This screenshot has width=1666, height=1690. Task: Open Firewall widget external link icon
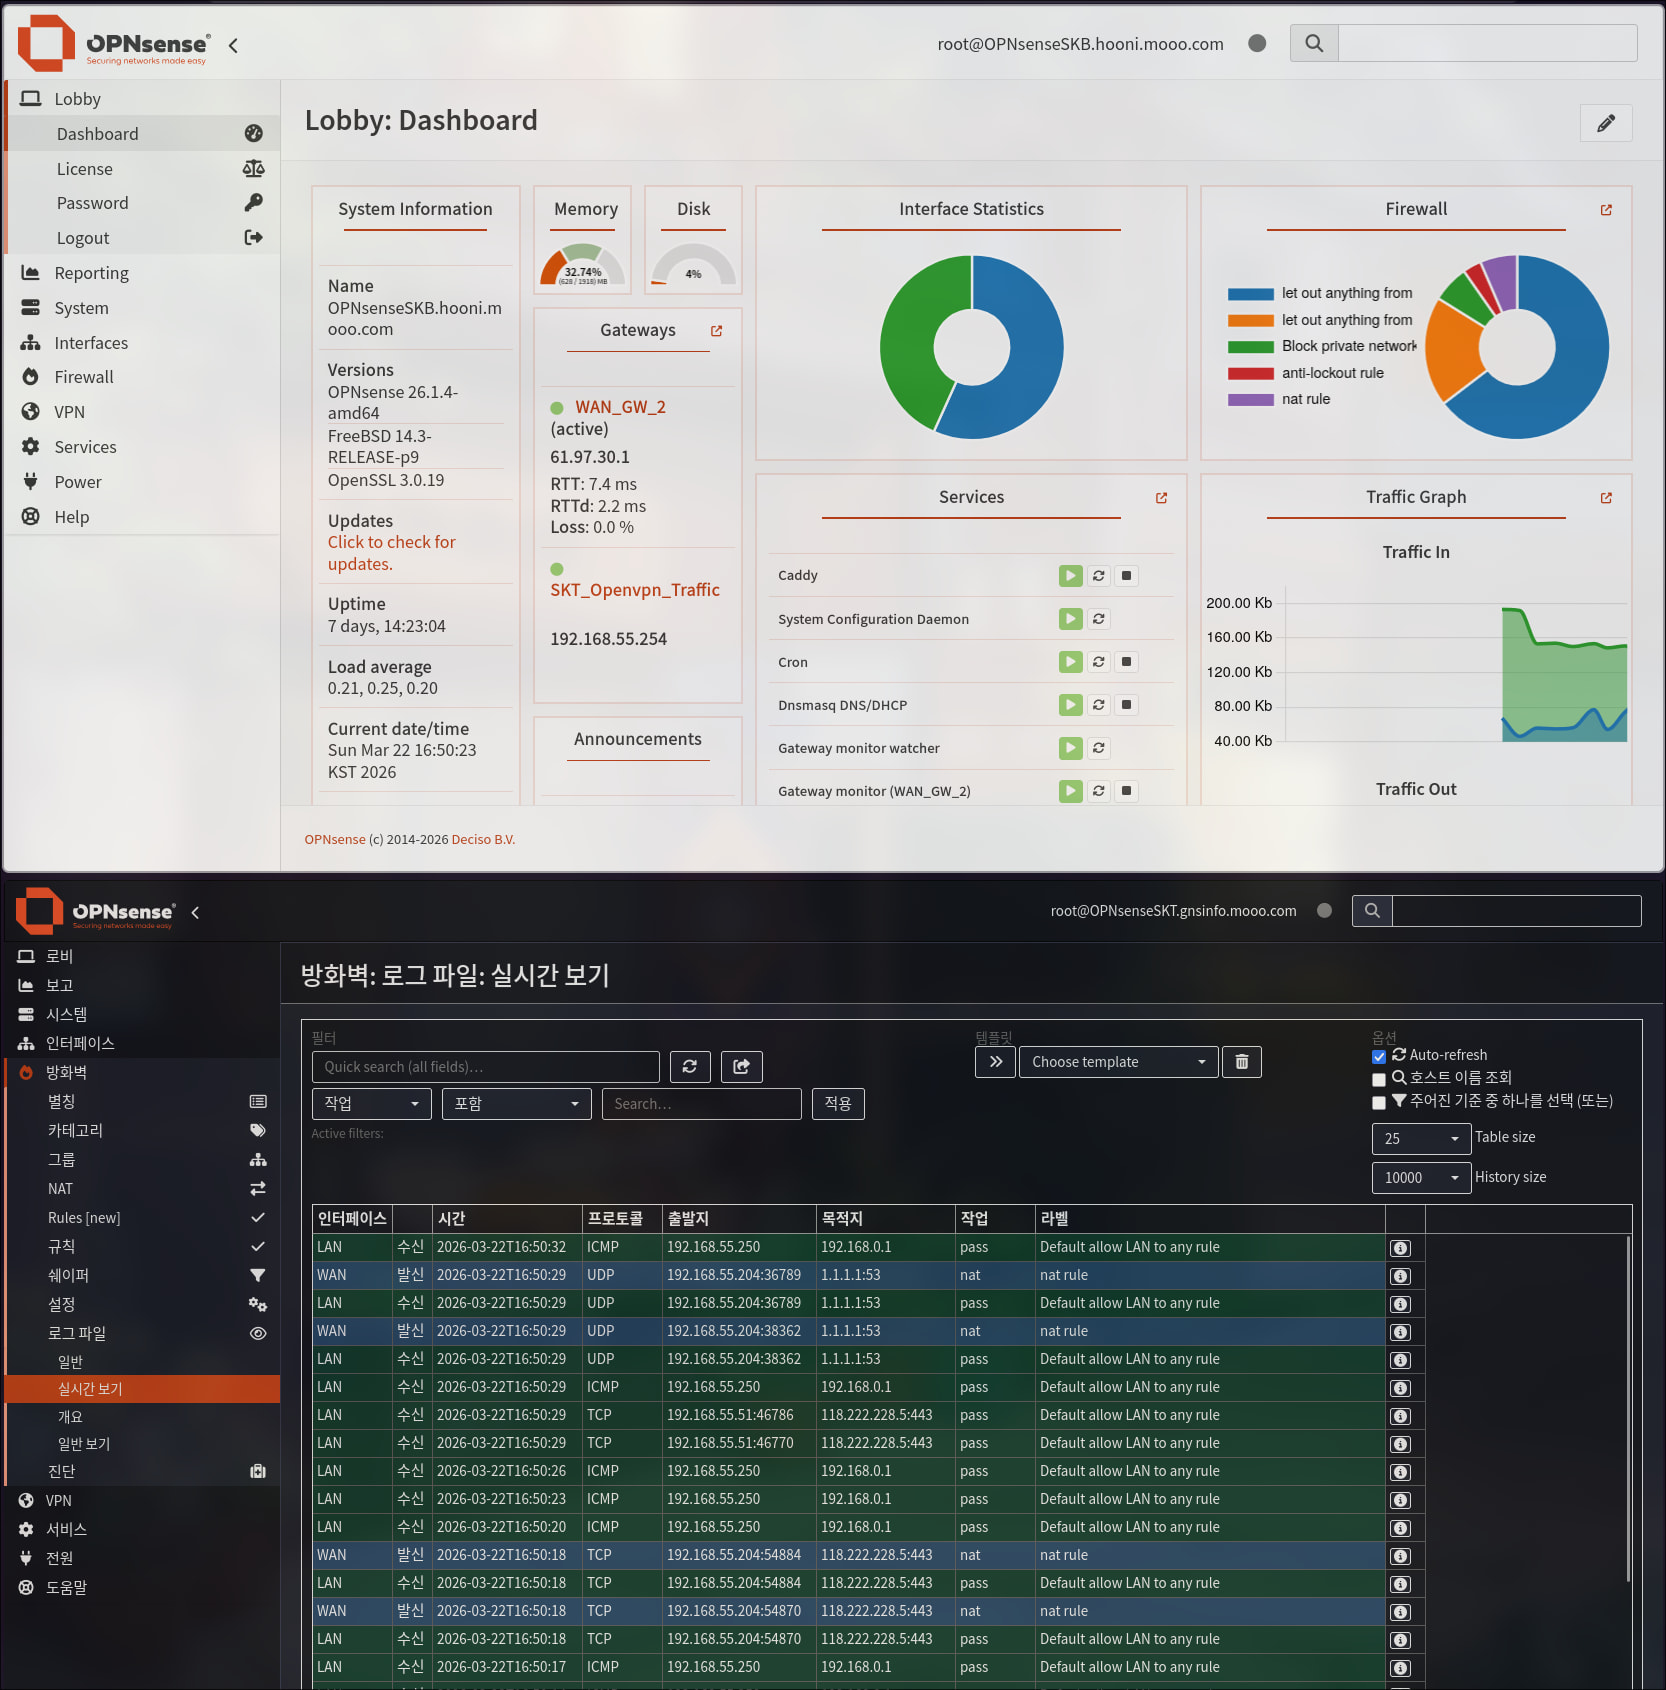point(1606,210)
